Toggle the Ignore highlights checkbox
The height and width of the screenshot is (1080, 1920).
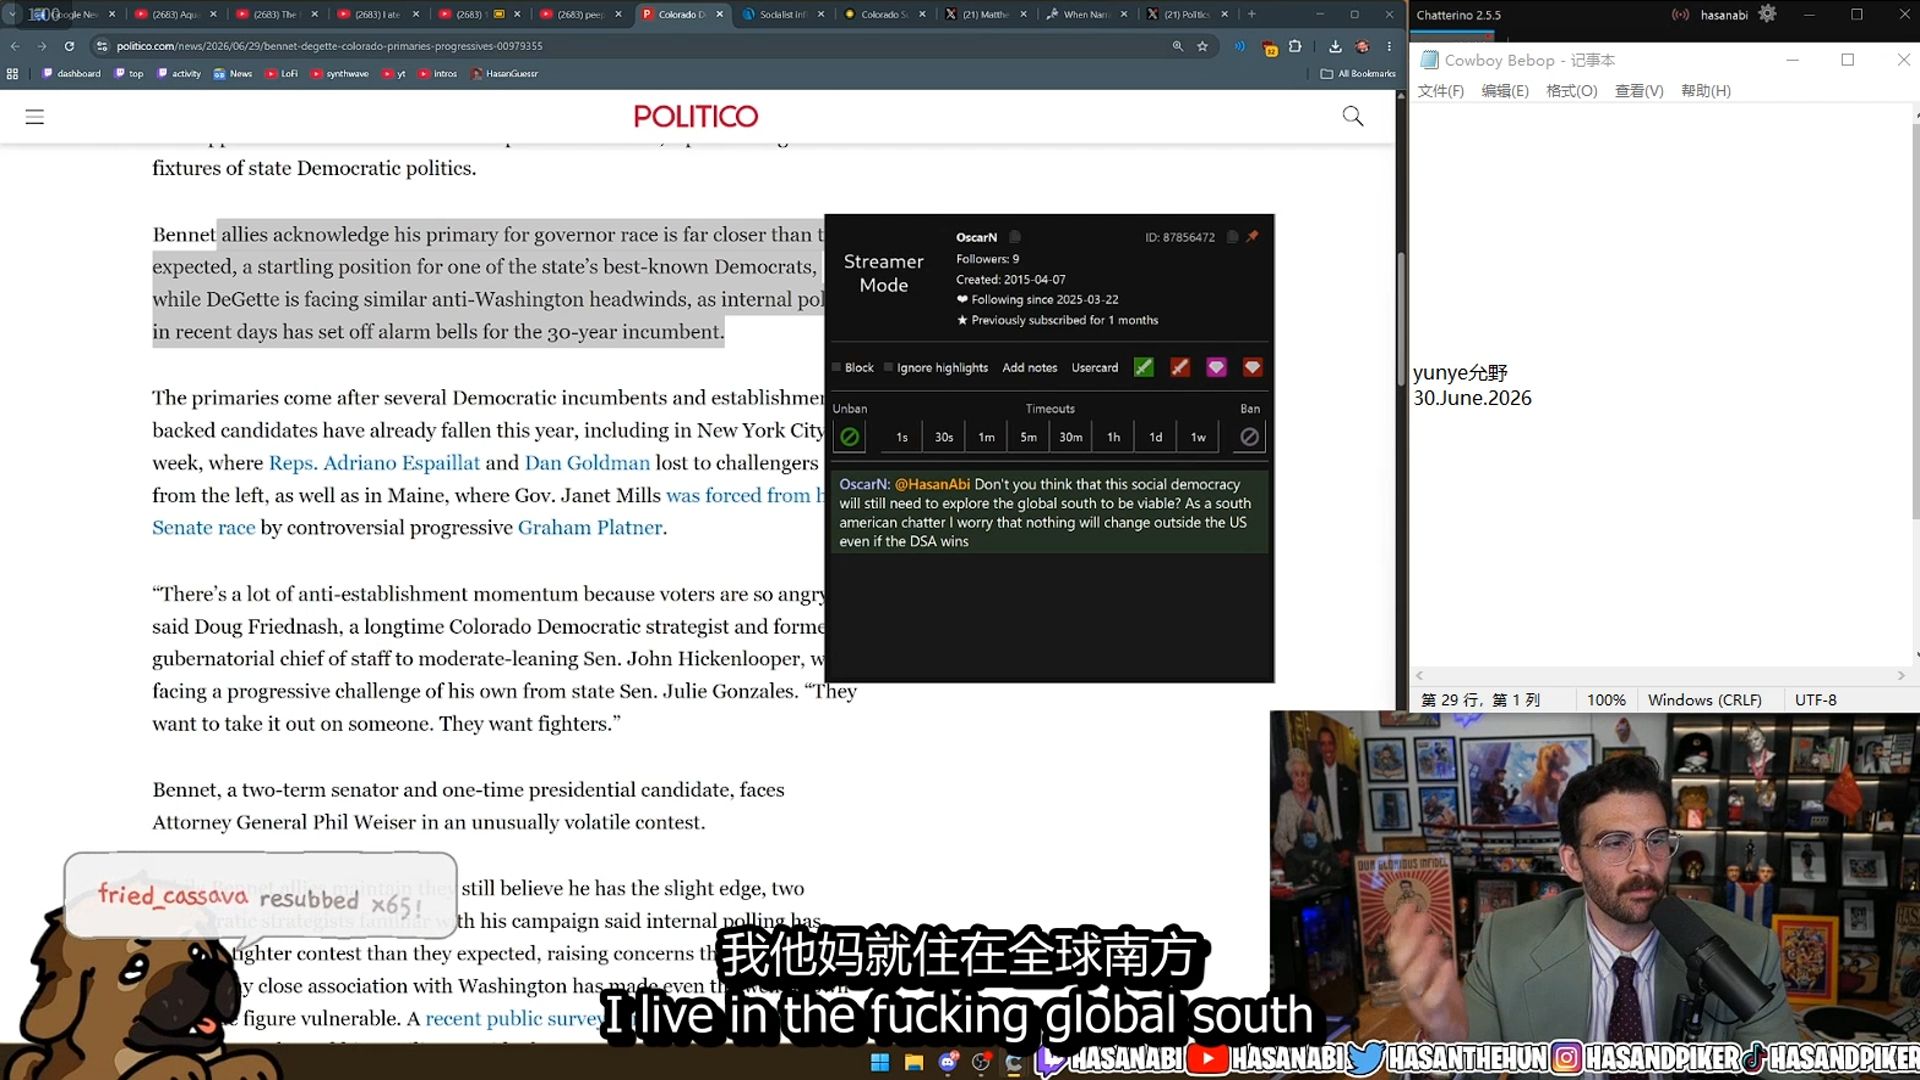pos(888,368)
